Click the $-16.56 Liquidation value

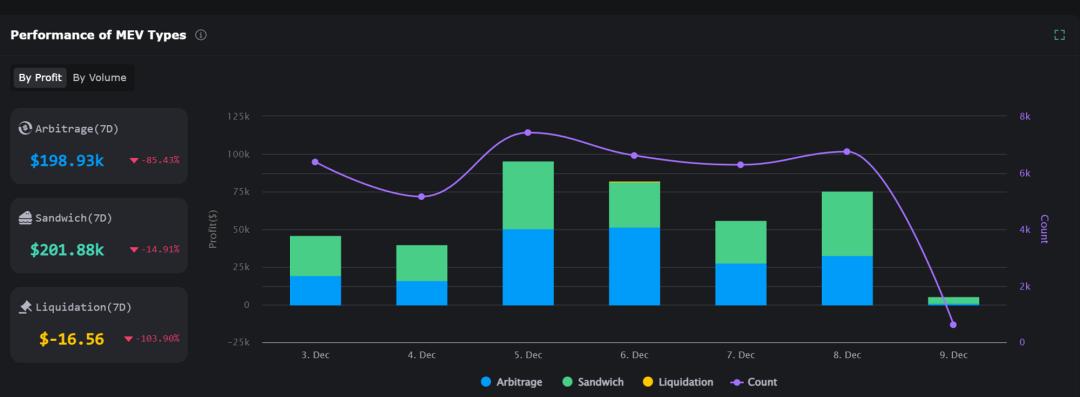tap(72, 339)
